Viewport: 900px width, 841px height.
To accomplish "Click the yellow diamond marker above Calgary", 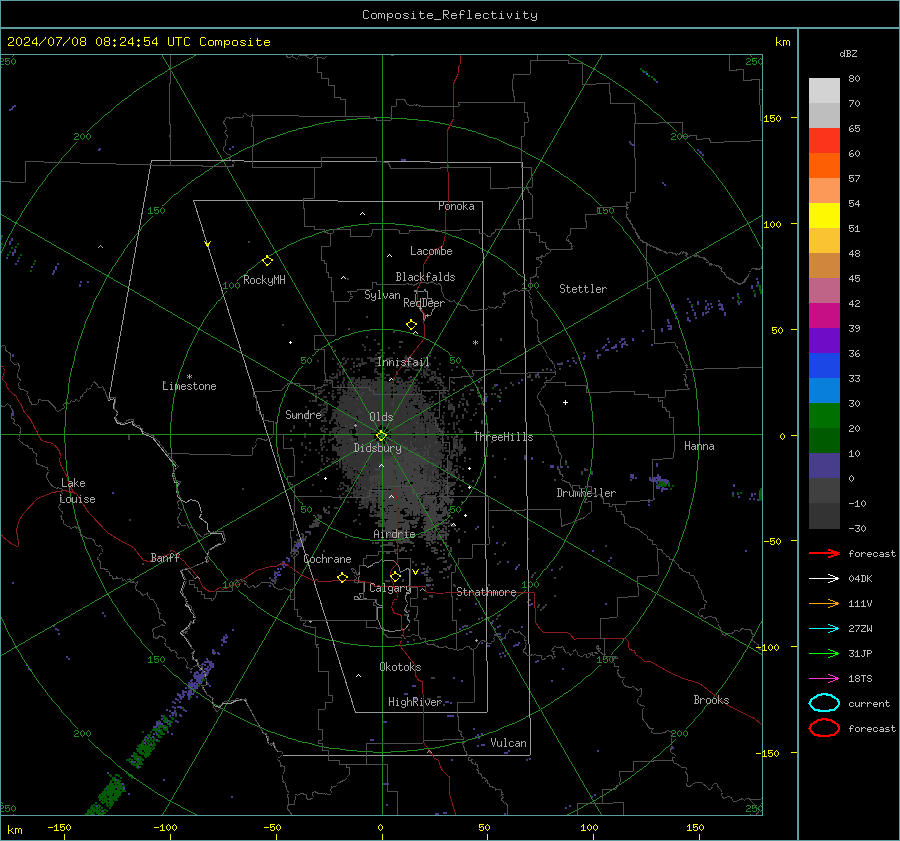I will (x=395, y=576).
